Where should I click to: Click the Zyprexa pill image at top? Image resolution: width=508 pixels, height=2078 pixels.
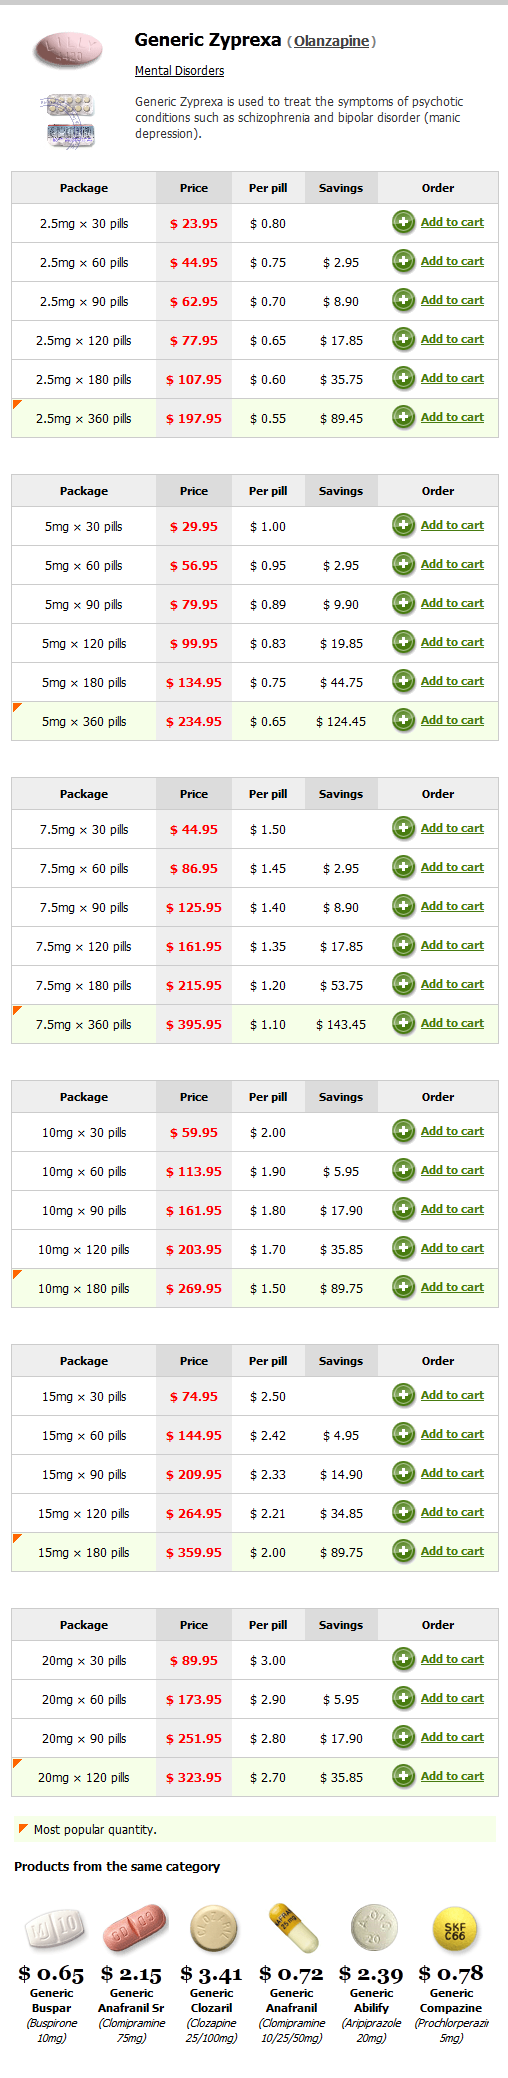[68, 50]
